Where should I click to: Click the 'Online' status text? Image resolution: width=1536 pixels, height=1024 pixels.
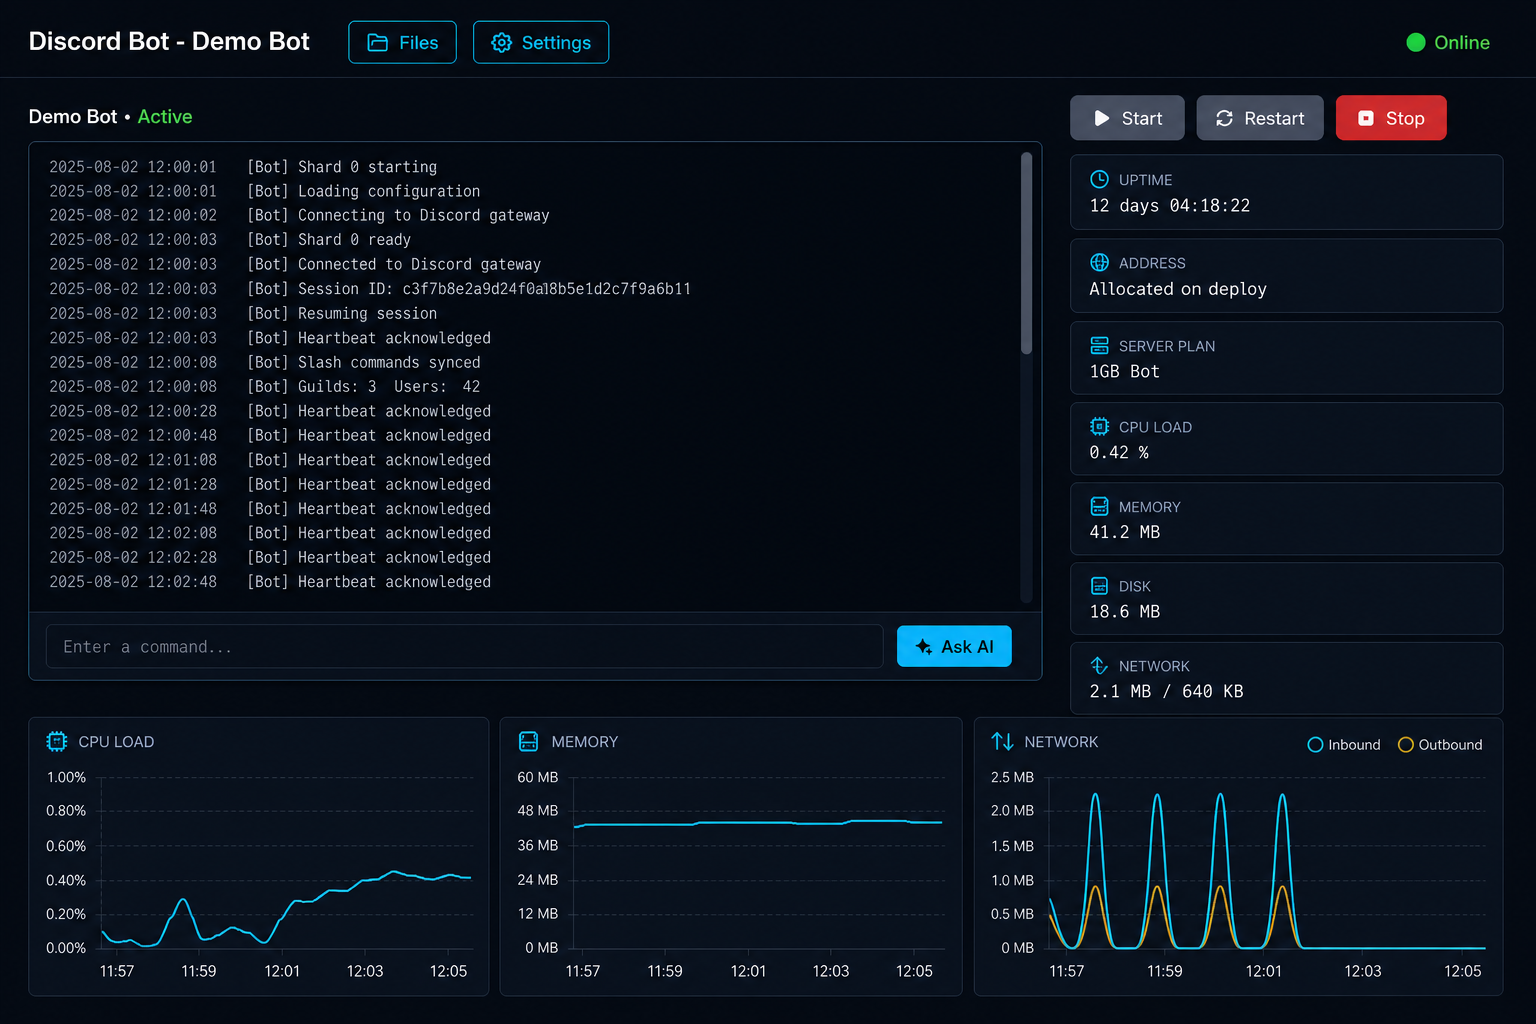click(x=1462, y=42)
